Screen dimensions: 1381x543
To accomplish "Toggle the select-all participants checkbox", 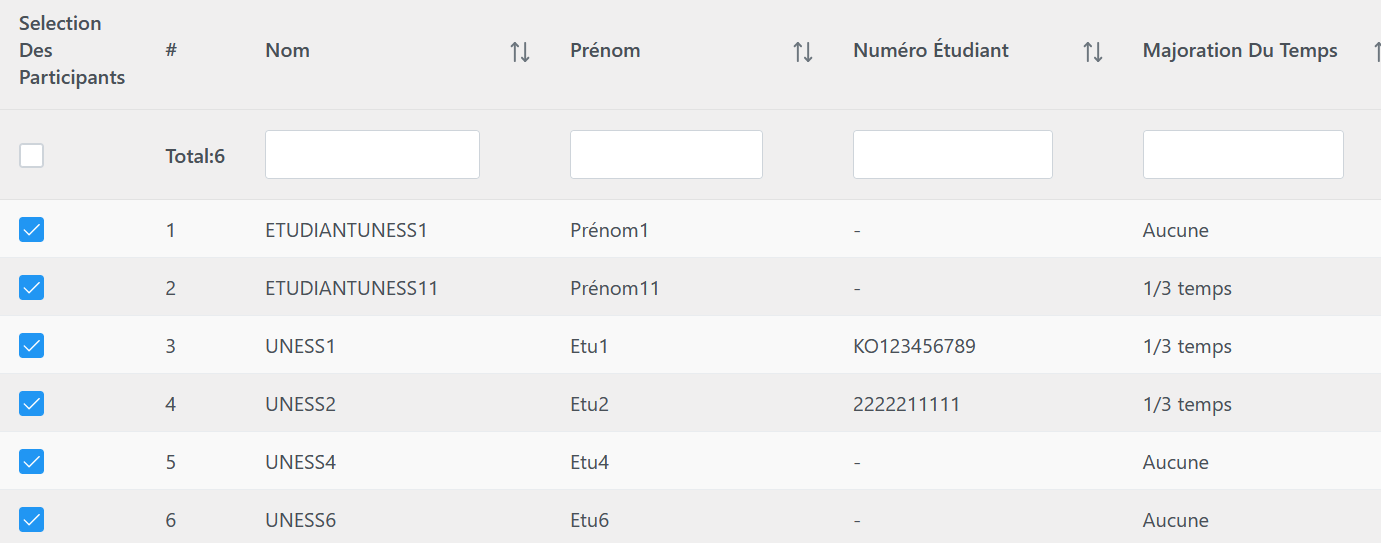I will (32, 155).
